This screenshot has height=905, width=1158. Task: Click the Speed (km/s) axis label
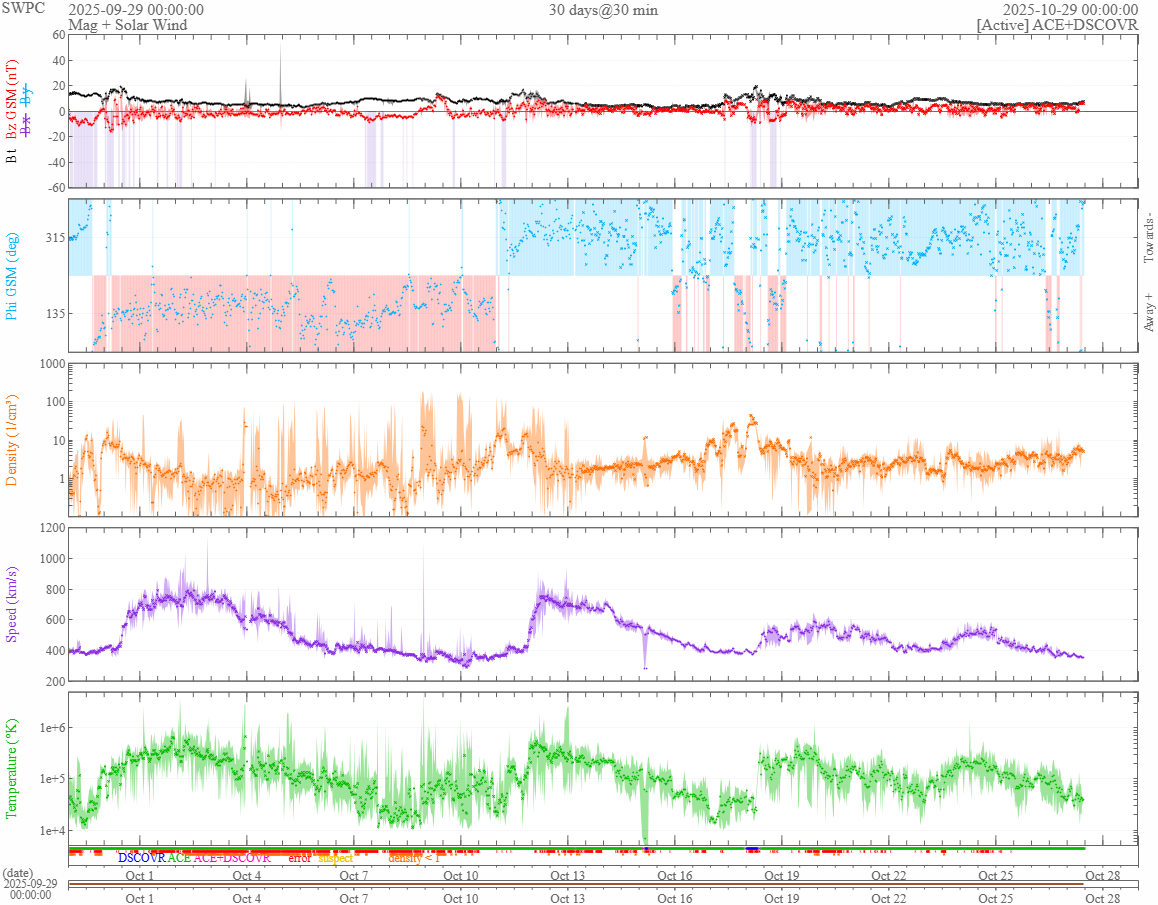tap(12, 604)
